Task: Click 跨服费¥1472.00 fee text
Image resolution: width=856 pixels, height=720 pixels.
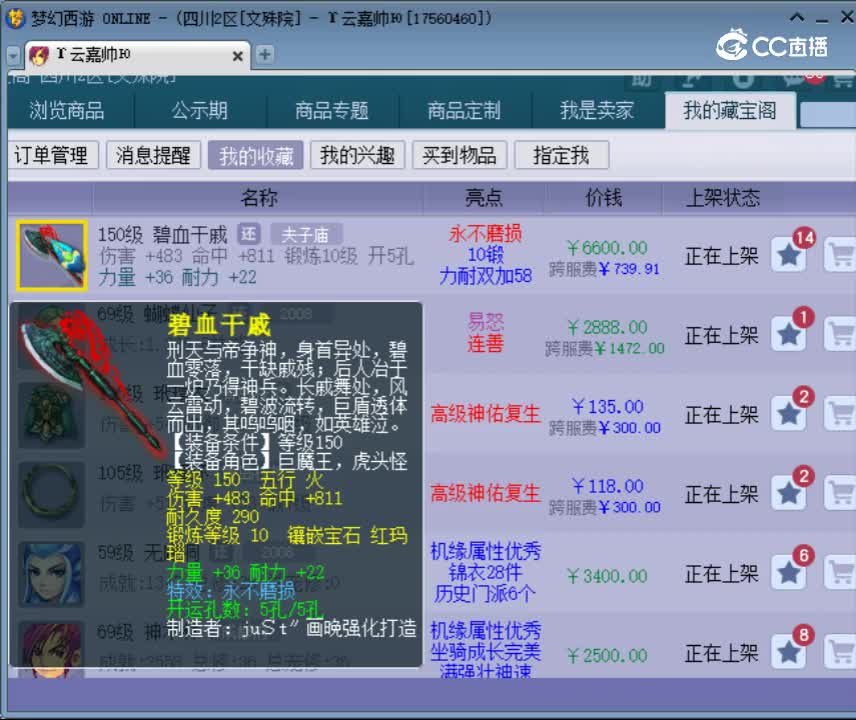Action: (604, 348)
